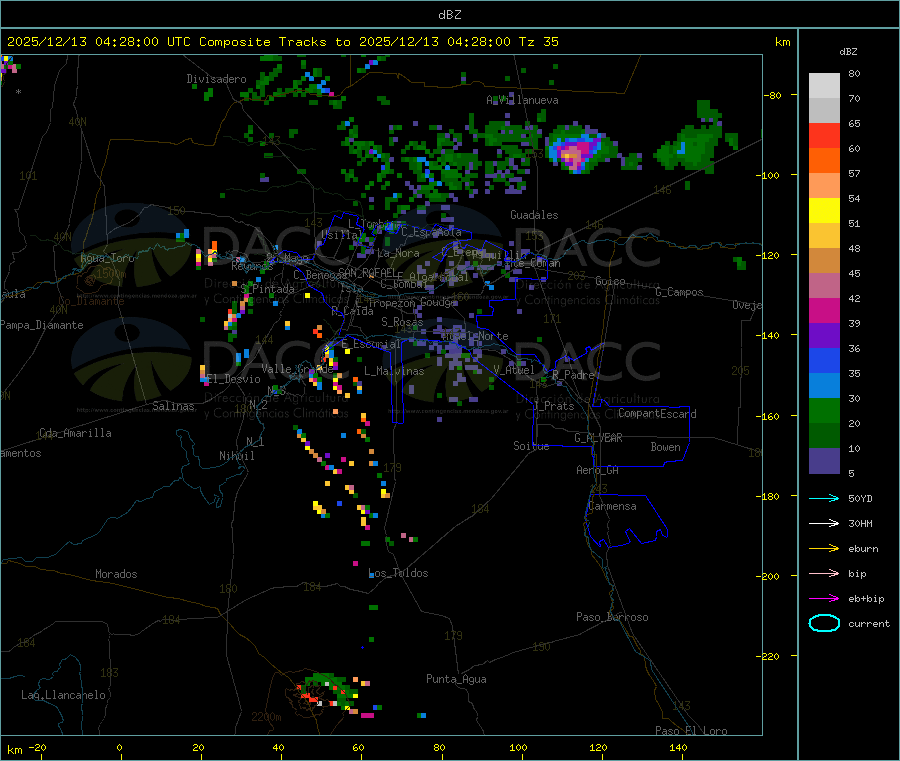This screenshot has height=761, width=900.
Task: Click the '0' km tick on bottom axis
Action: pyautogui.click(x=119, y=747)
